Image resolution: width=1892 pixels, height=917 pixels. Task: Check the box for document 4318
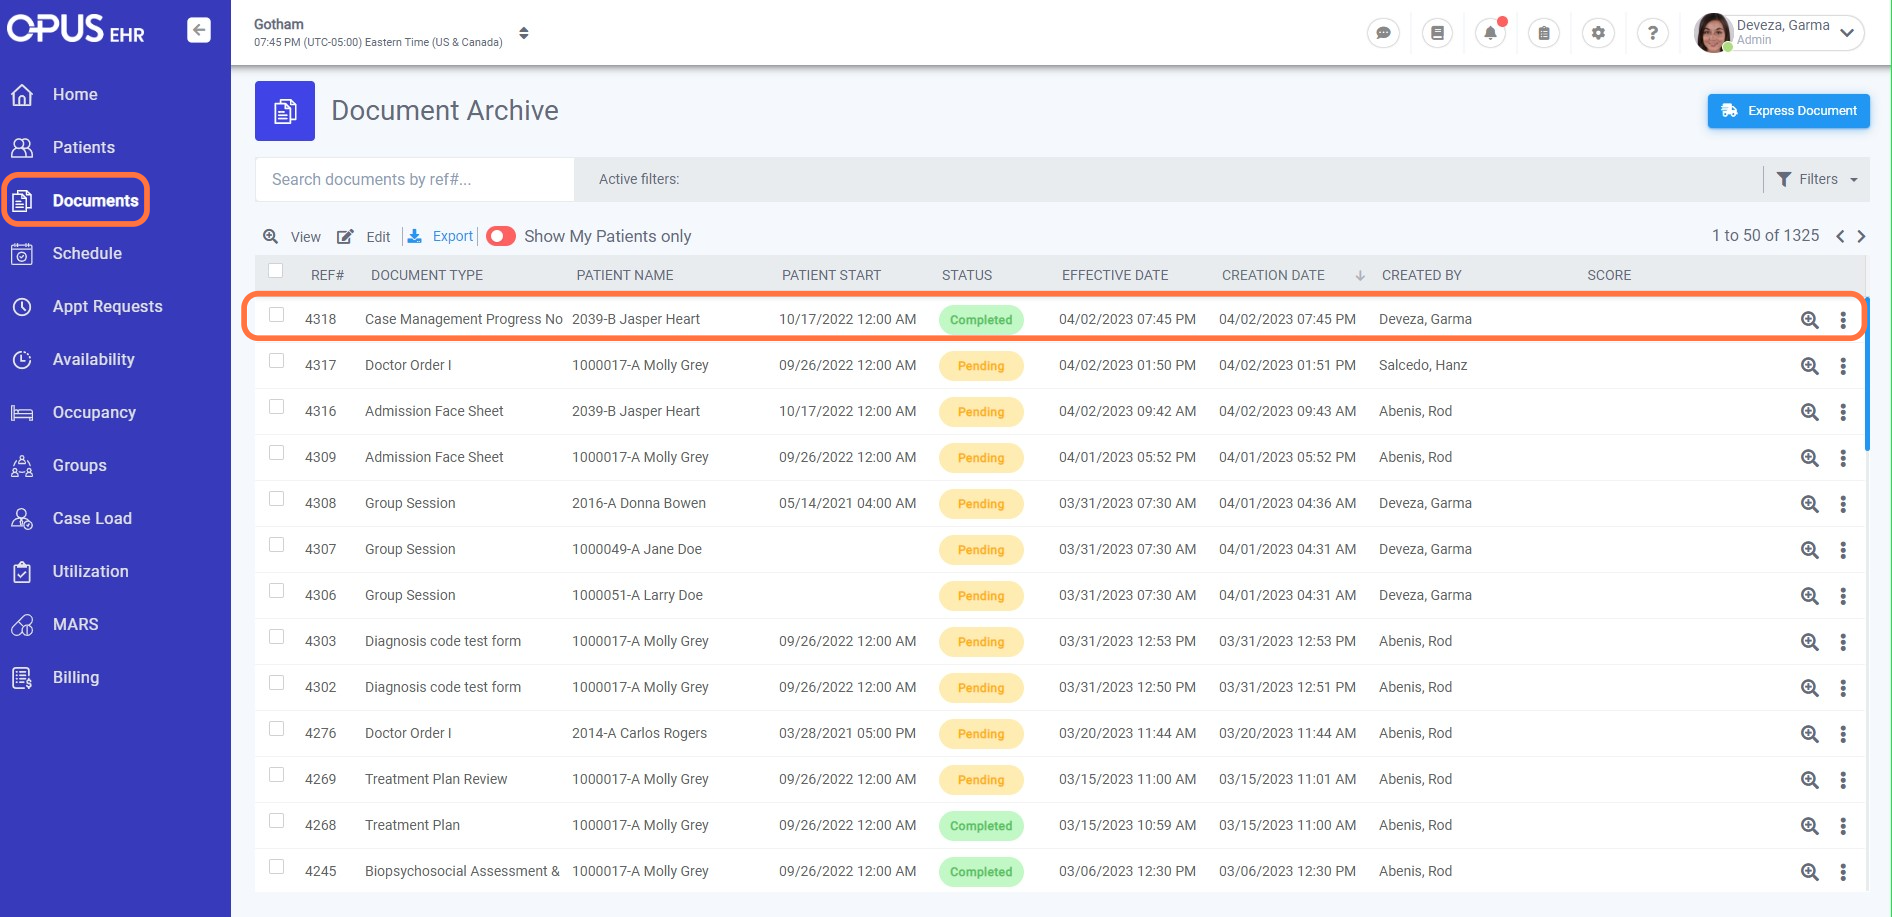click(x=277, y=315)
